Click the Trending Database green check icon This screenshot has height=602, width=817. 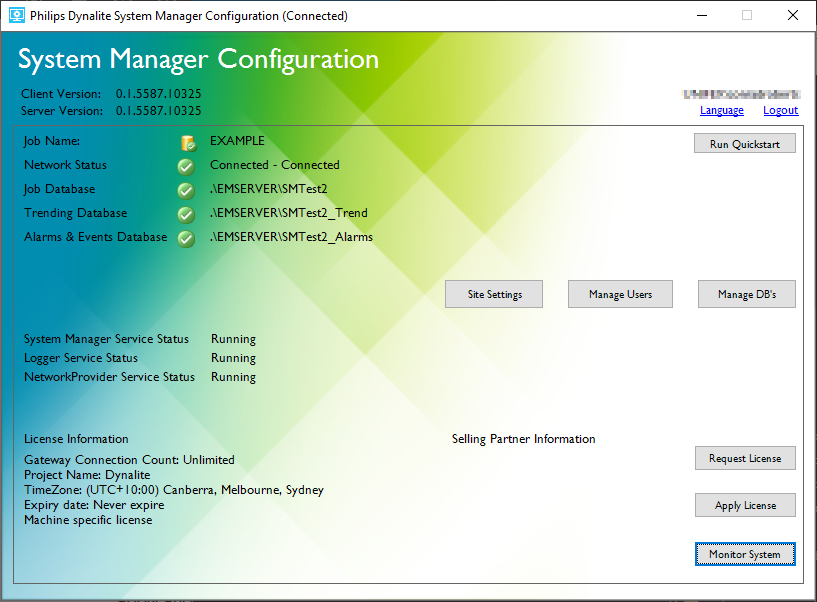(186, 214)
